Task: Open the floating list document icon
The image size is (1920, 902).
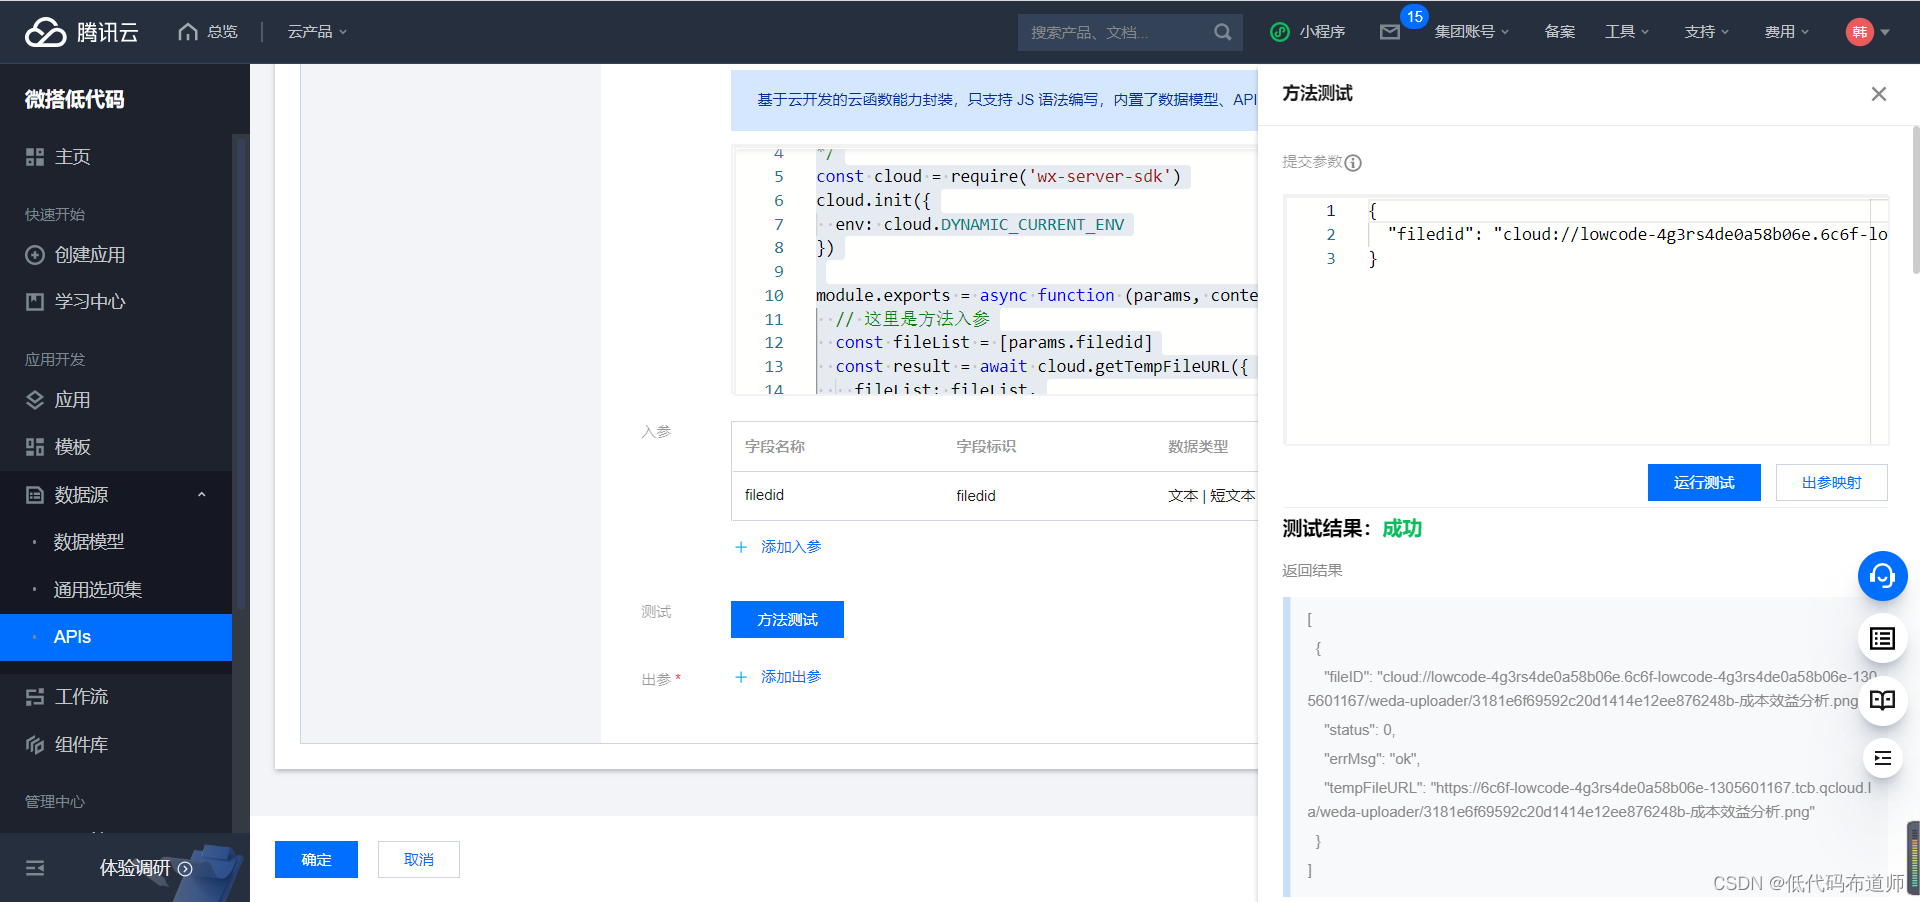Action: click(x=1882, y=638)
